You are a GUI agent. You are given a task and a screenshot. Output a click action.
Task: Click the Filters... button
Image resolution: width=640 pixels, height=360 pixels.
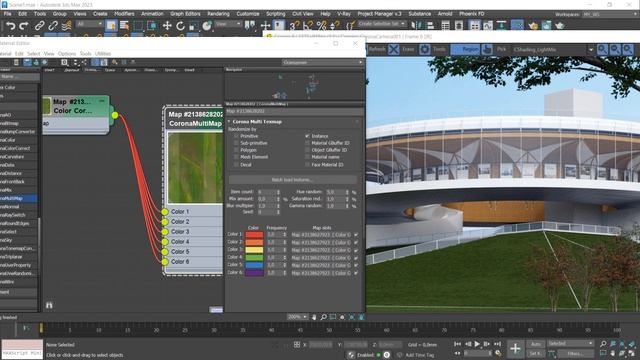(x=576, y=353)
